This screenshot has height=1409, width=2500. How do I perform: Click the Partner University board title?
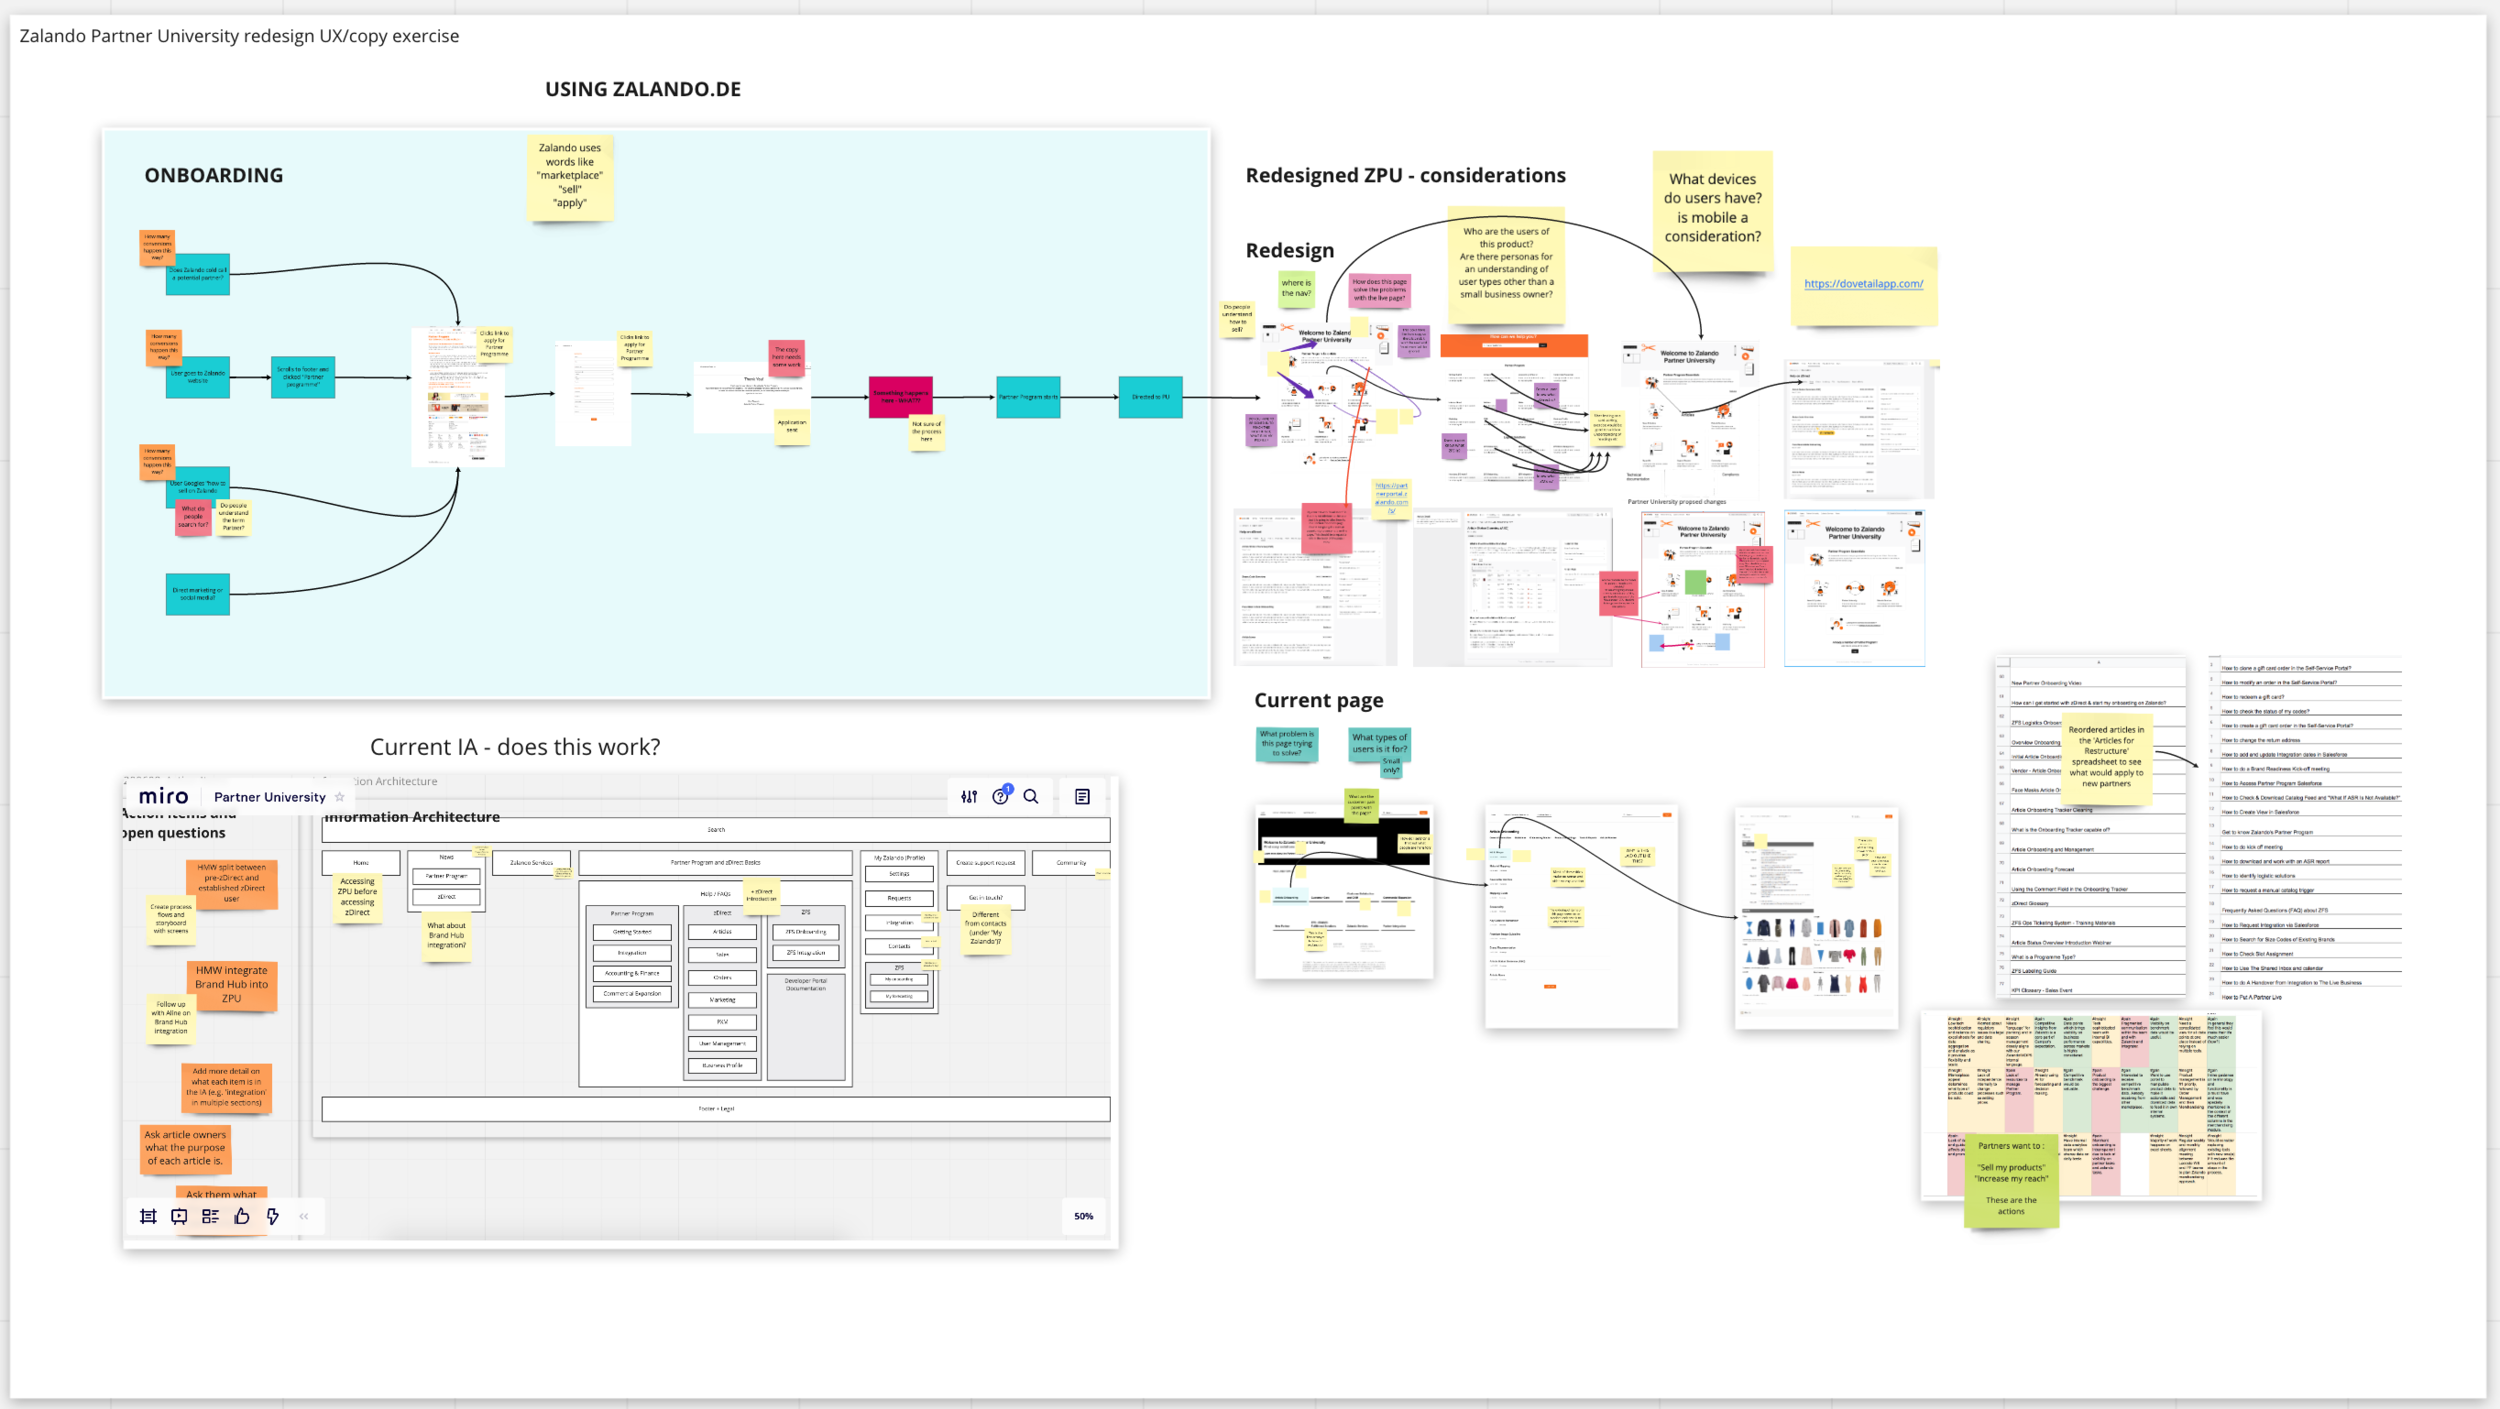coord(270,797)
